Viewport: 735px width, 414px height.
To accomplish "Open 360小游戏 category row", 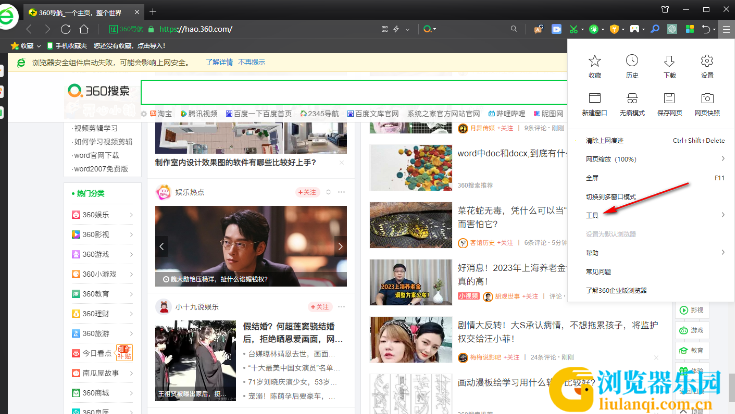I will coord(102,274).
